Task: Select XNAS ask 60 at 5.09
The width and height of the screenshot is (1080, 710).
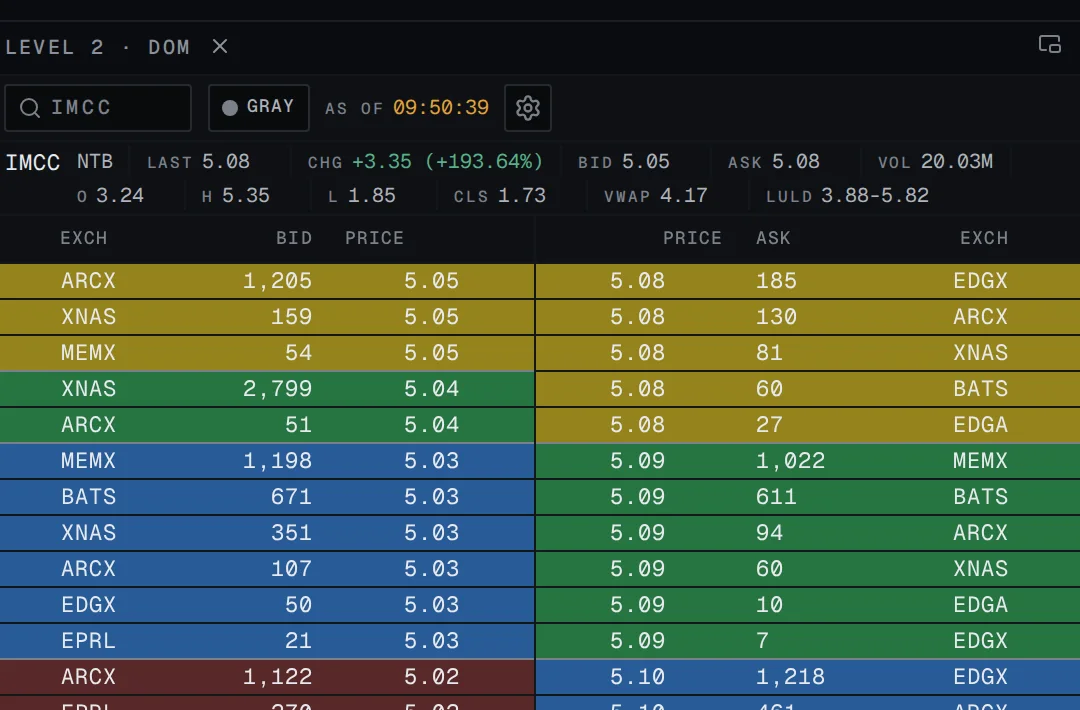Action: tap(808, 569)
